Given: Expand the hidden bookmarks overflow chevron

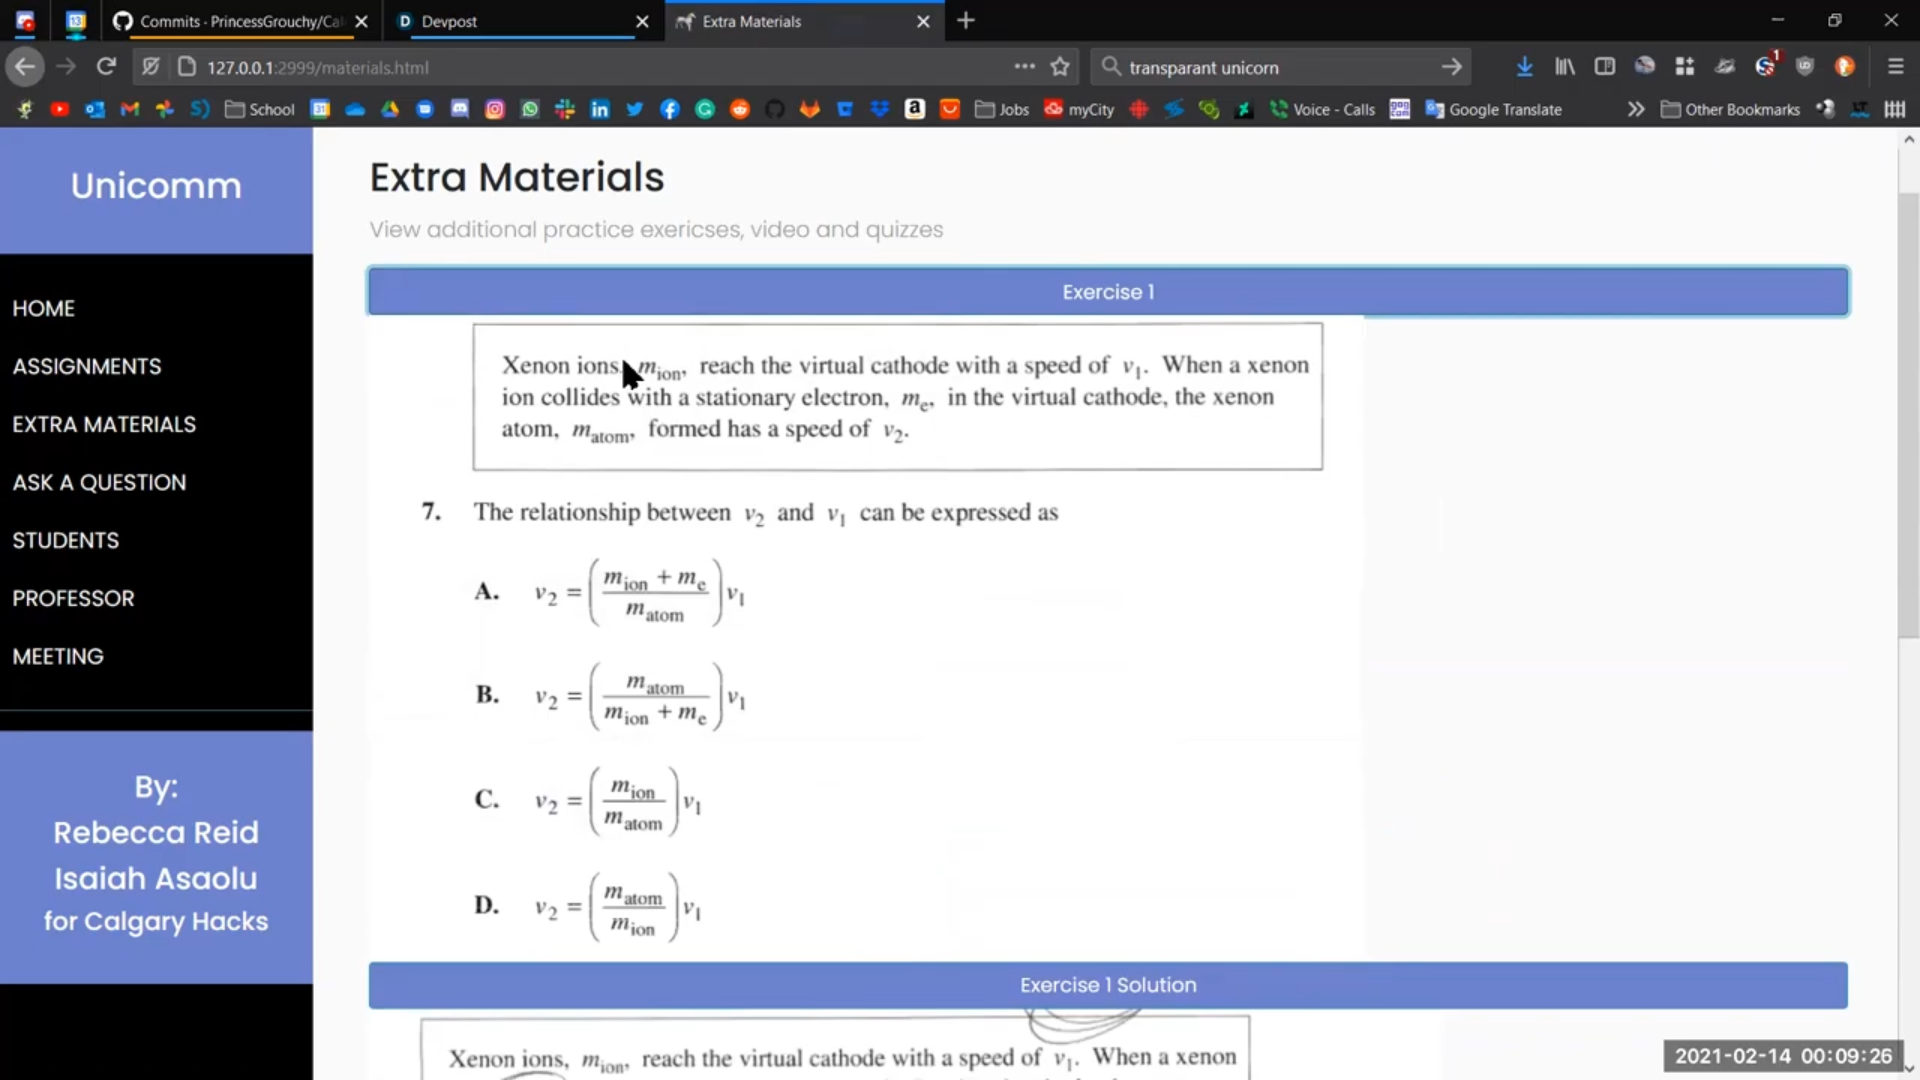Looking at the screenshot, I should (x=1635, y=109).
